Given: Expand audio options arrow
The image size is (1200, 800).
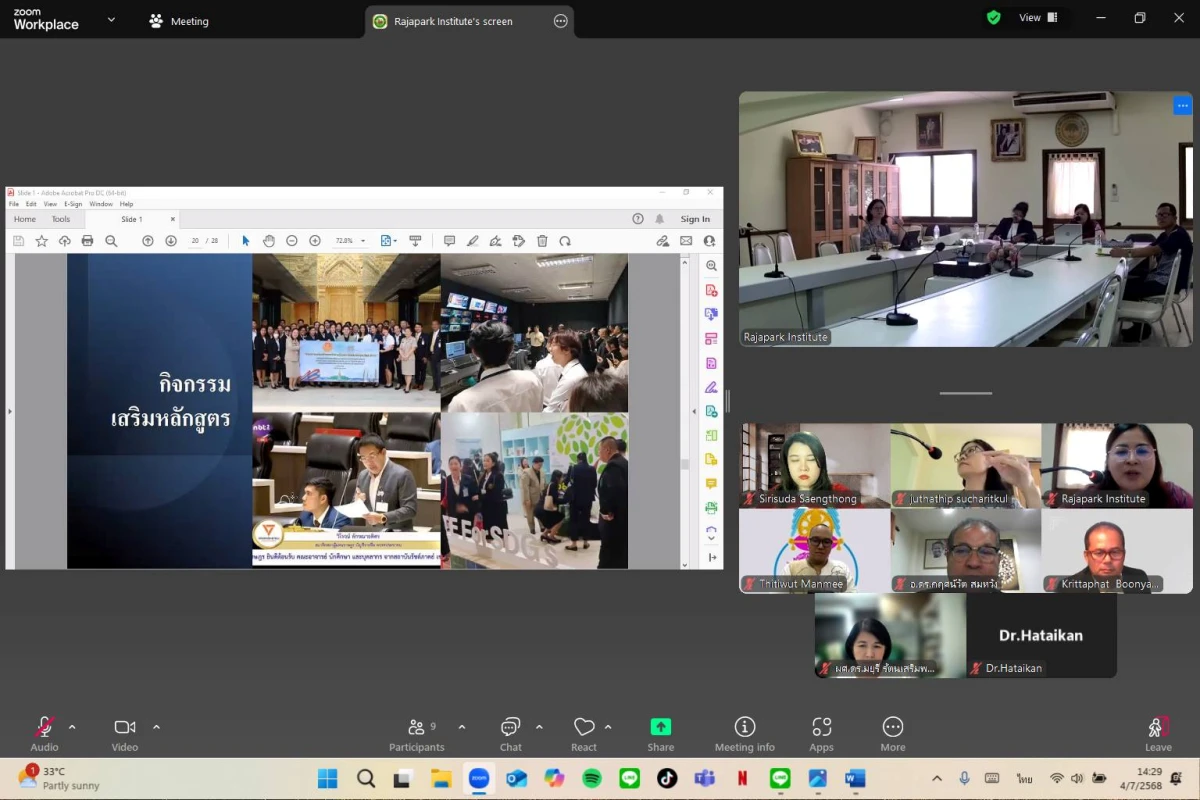Looking at the screenshot, I should 72,727.
